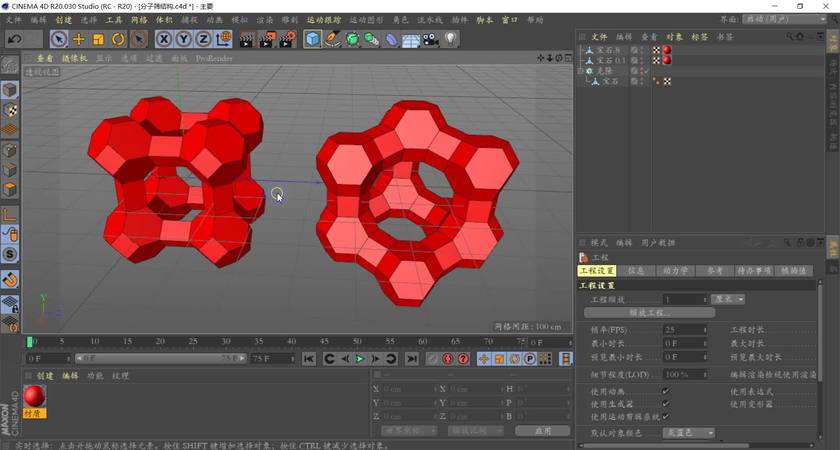
Task: Click the 应用 button in coordinates panel
Action: click(542, 431)
